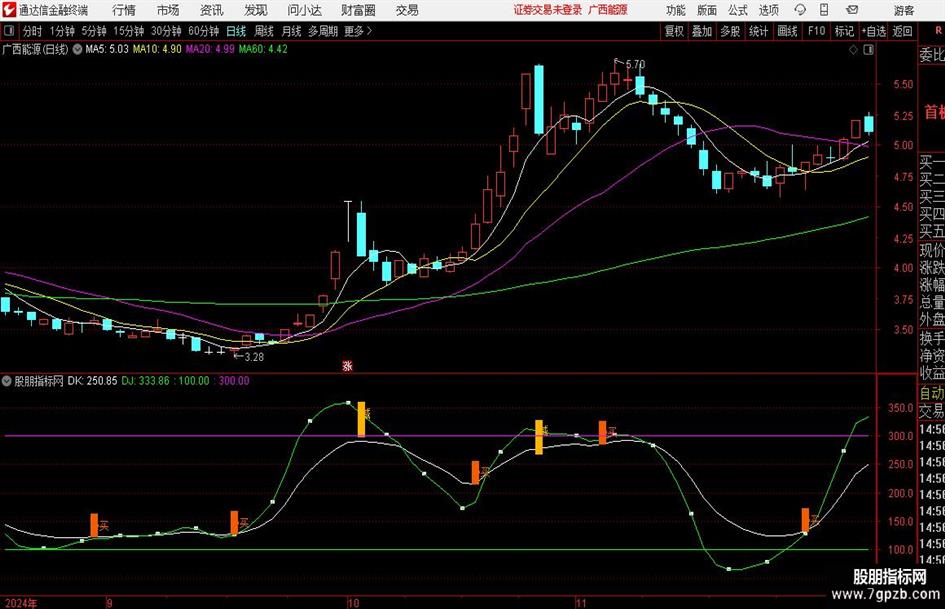Switch to 月线 monthly period
Image resolution: width=945 pixels, height=609 pixels.
point(292,31)
